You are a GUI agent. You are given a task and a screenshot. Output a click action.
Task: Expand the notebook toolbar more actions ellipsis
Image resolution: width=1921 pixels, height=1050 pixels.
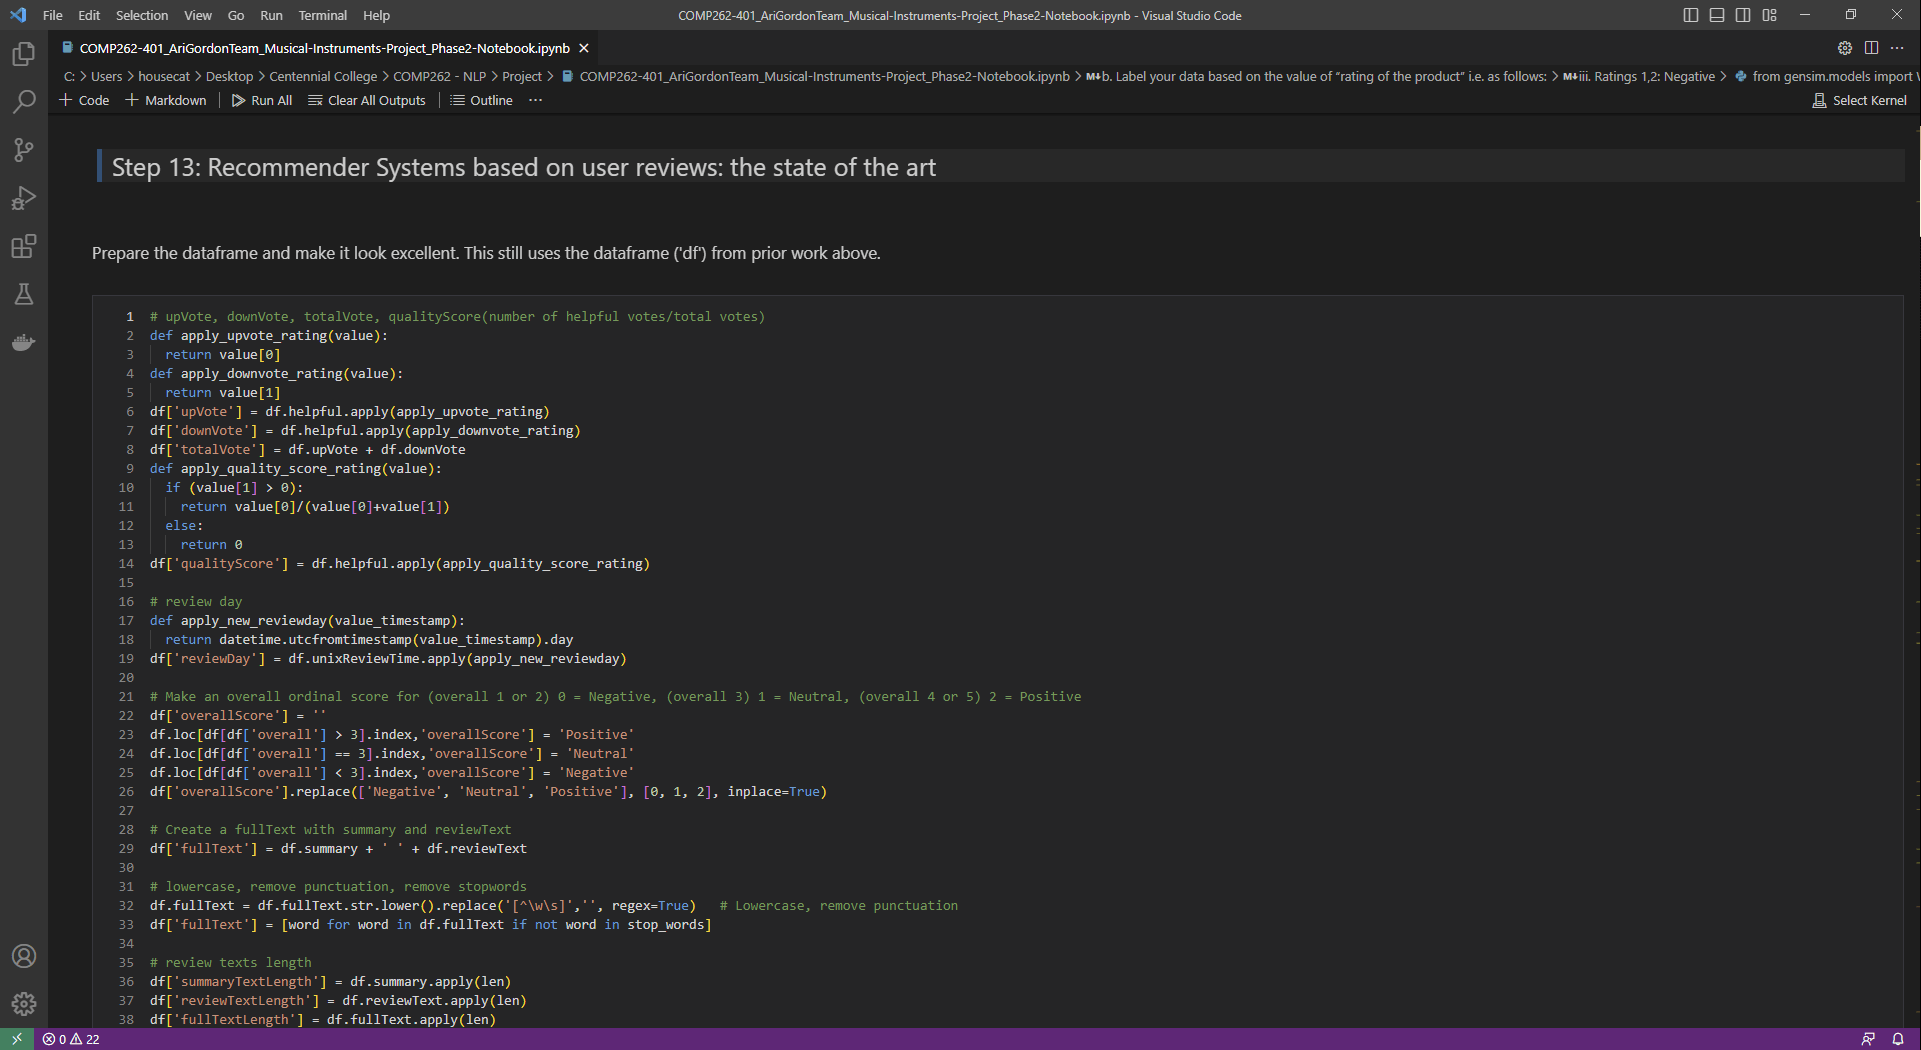536,100
